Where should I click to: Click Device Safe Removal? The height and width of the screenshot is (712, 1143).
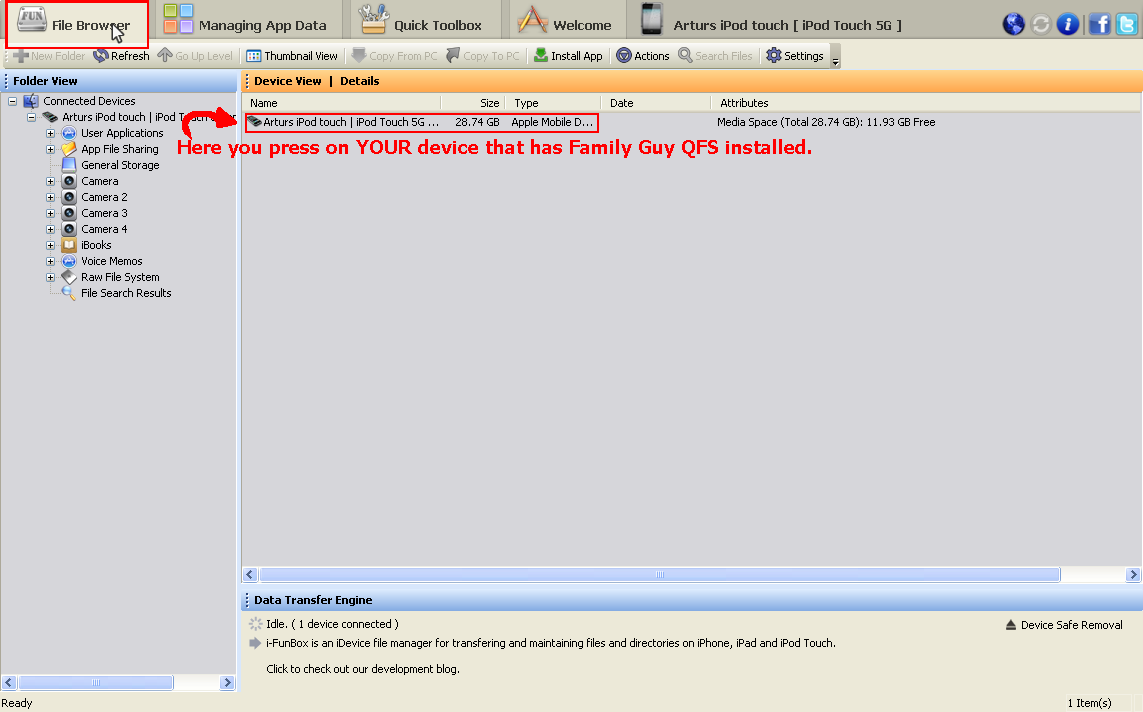(1064, 625)
